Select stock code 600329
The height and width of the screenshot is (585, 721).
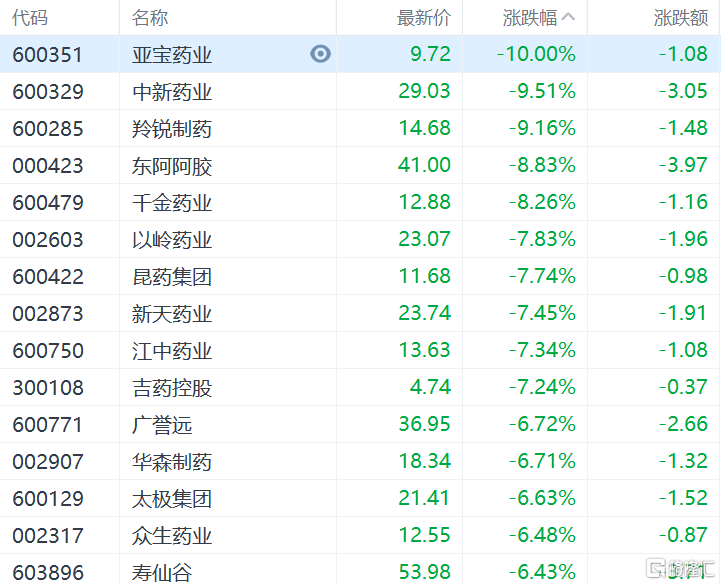tap(48, 92)
